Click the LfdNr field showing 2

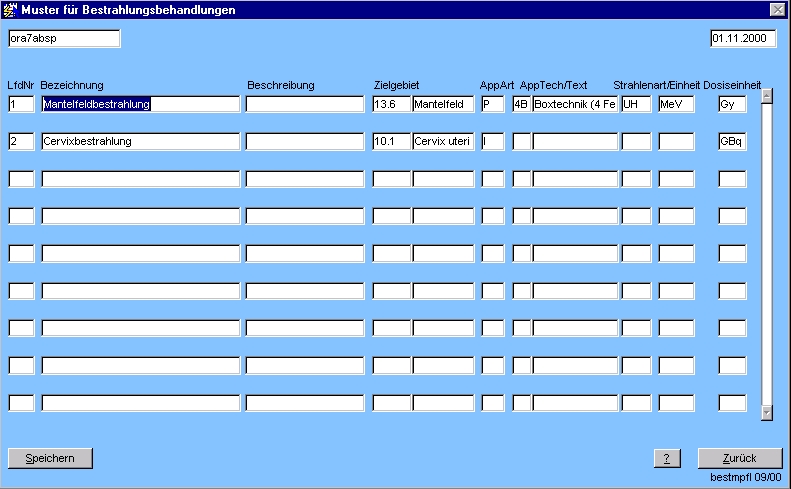[x=21, y=142]
